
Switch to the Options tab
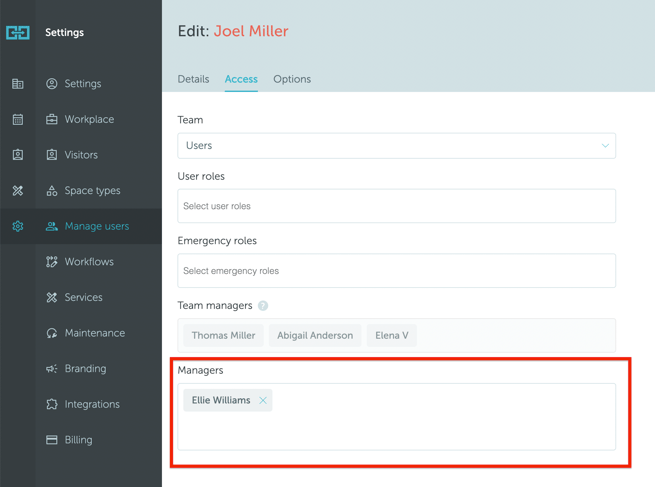292,79
